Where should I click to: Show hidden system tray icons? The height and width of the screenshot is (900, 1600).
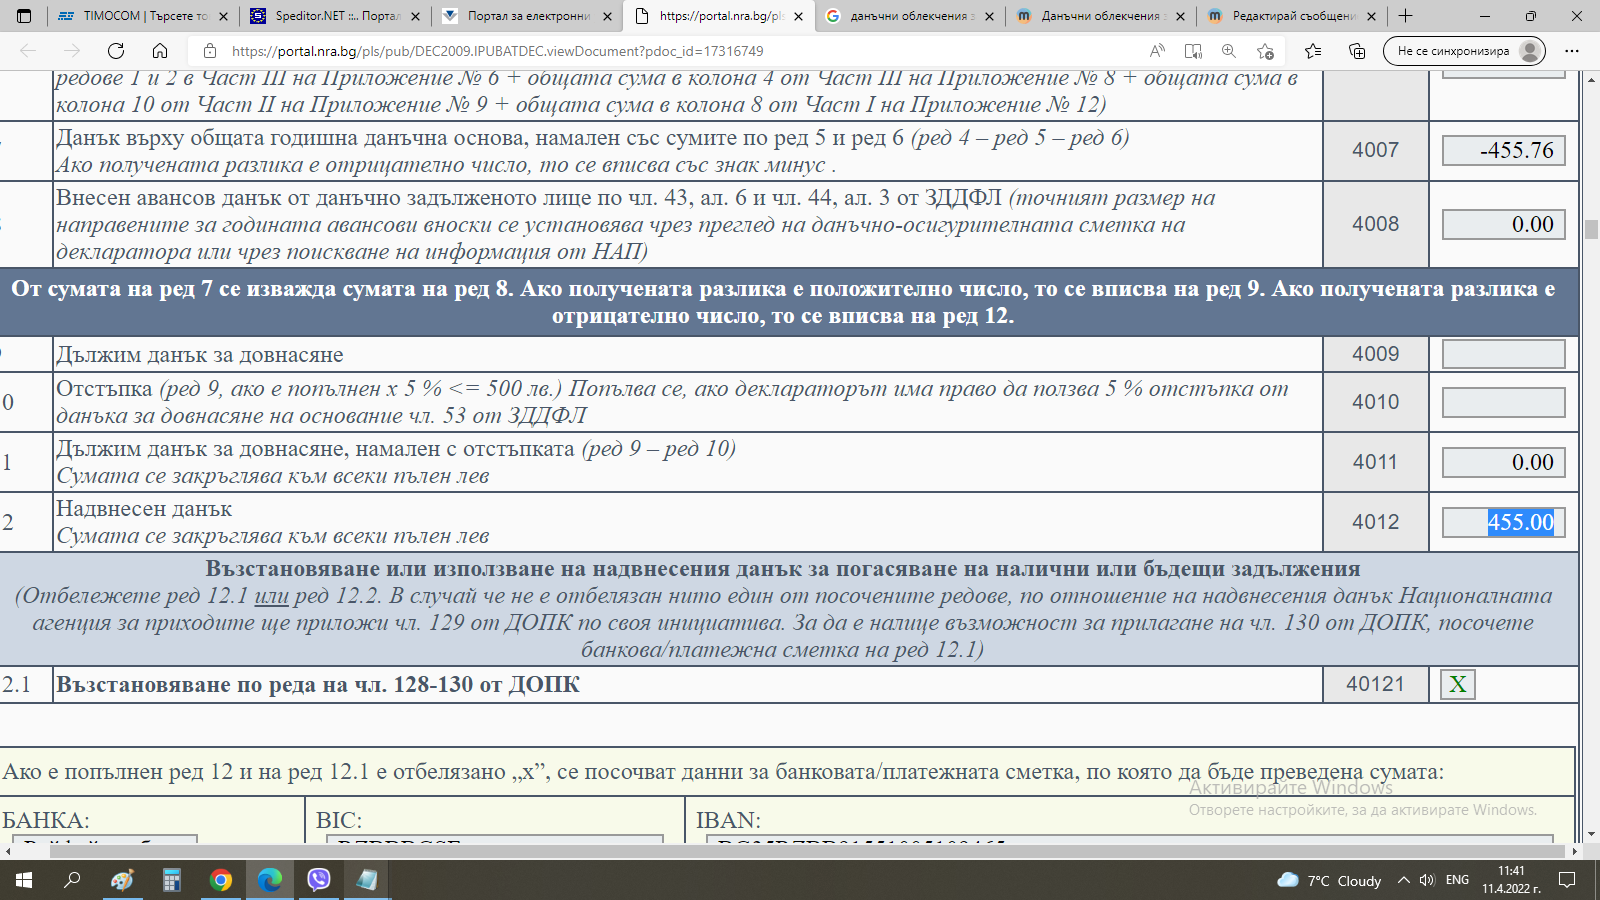tap(1403, 880)
